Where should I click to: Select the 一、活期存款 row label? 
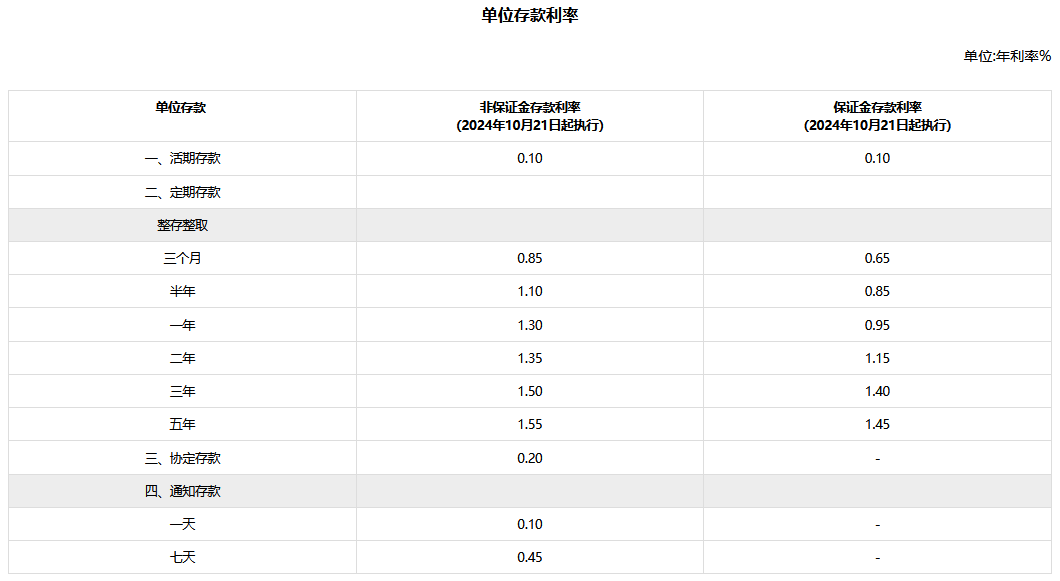(183, 158)
